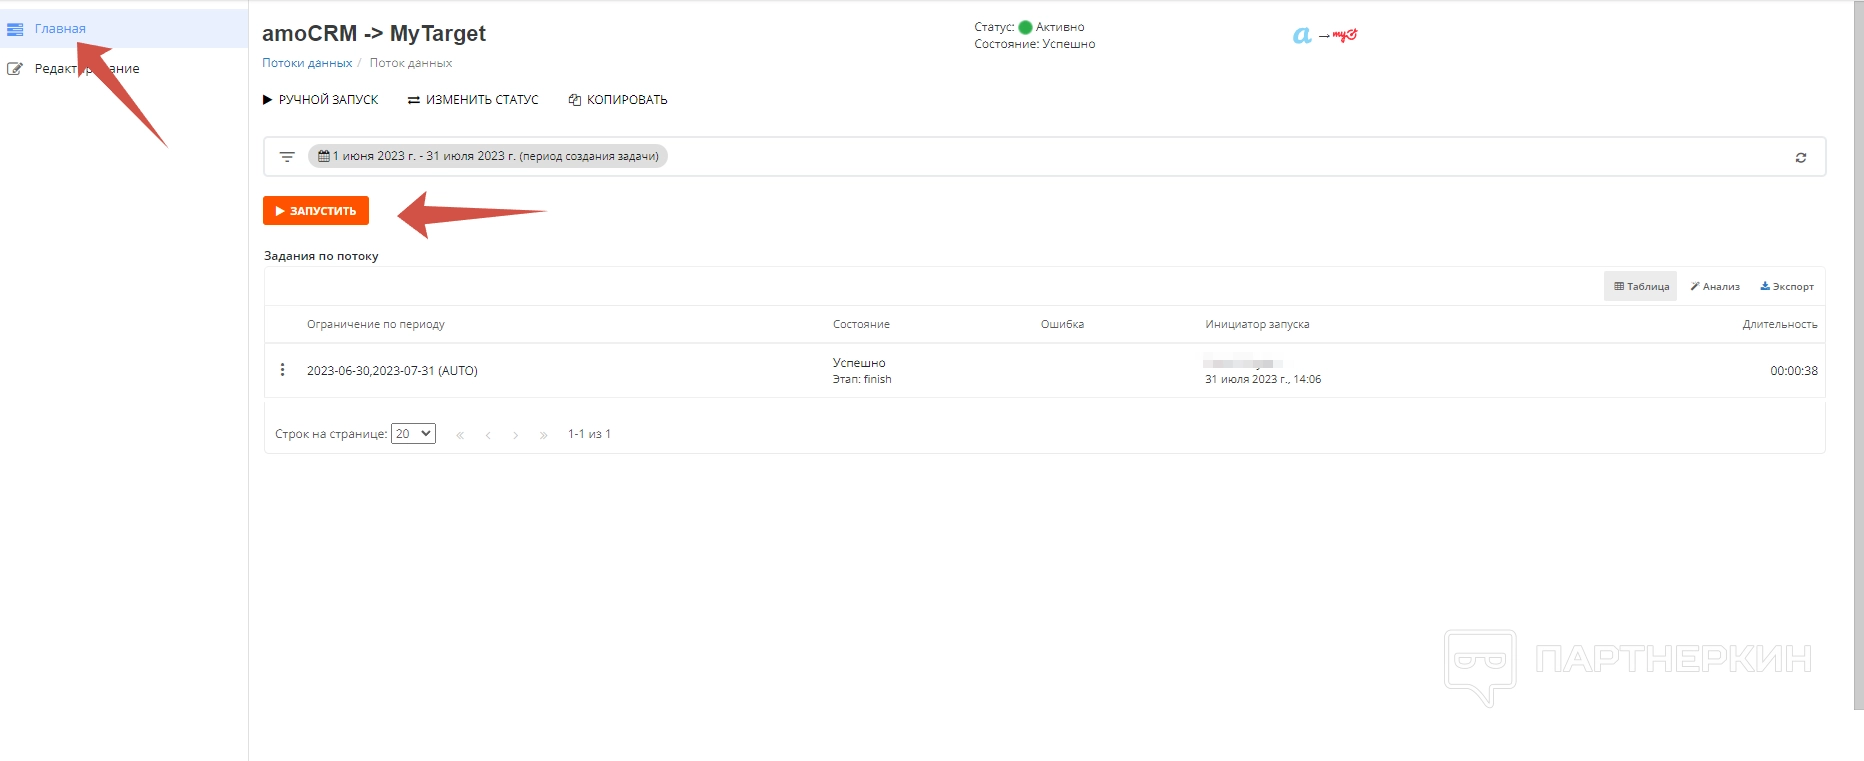Sort by Длительность column header

1780,325
